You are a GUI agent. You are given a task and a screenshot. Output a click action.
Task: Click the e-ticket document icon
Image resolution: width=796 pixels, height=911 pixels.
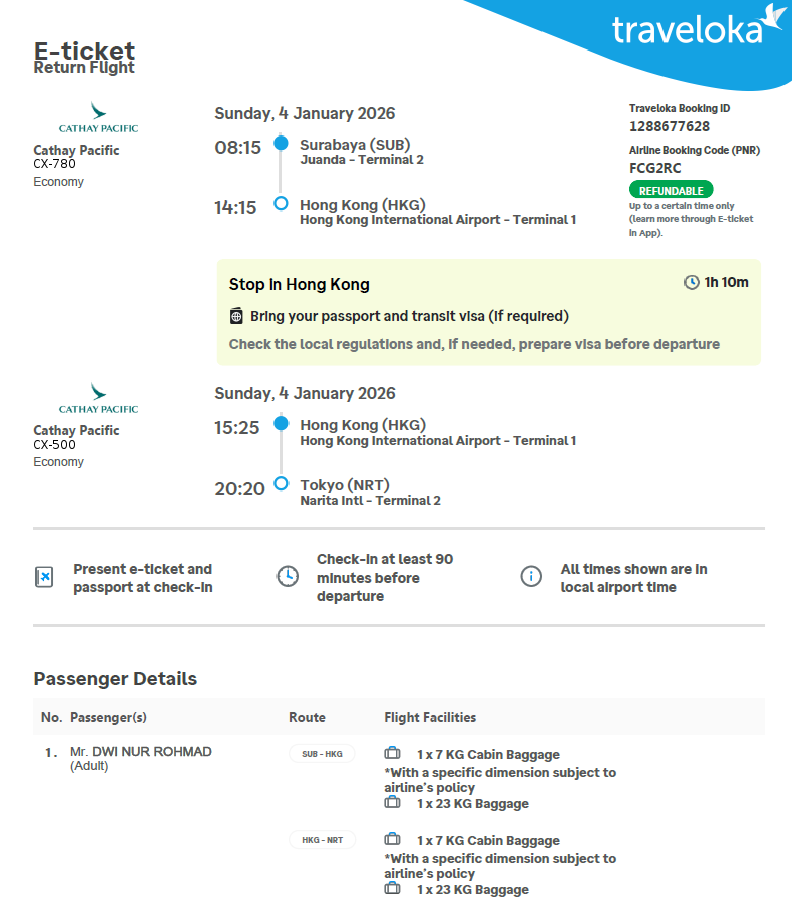click(x=44, y=577)
